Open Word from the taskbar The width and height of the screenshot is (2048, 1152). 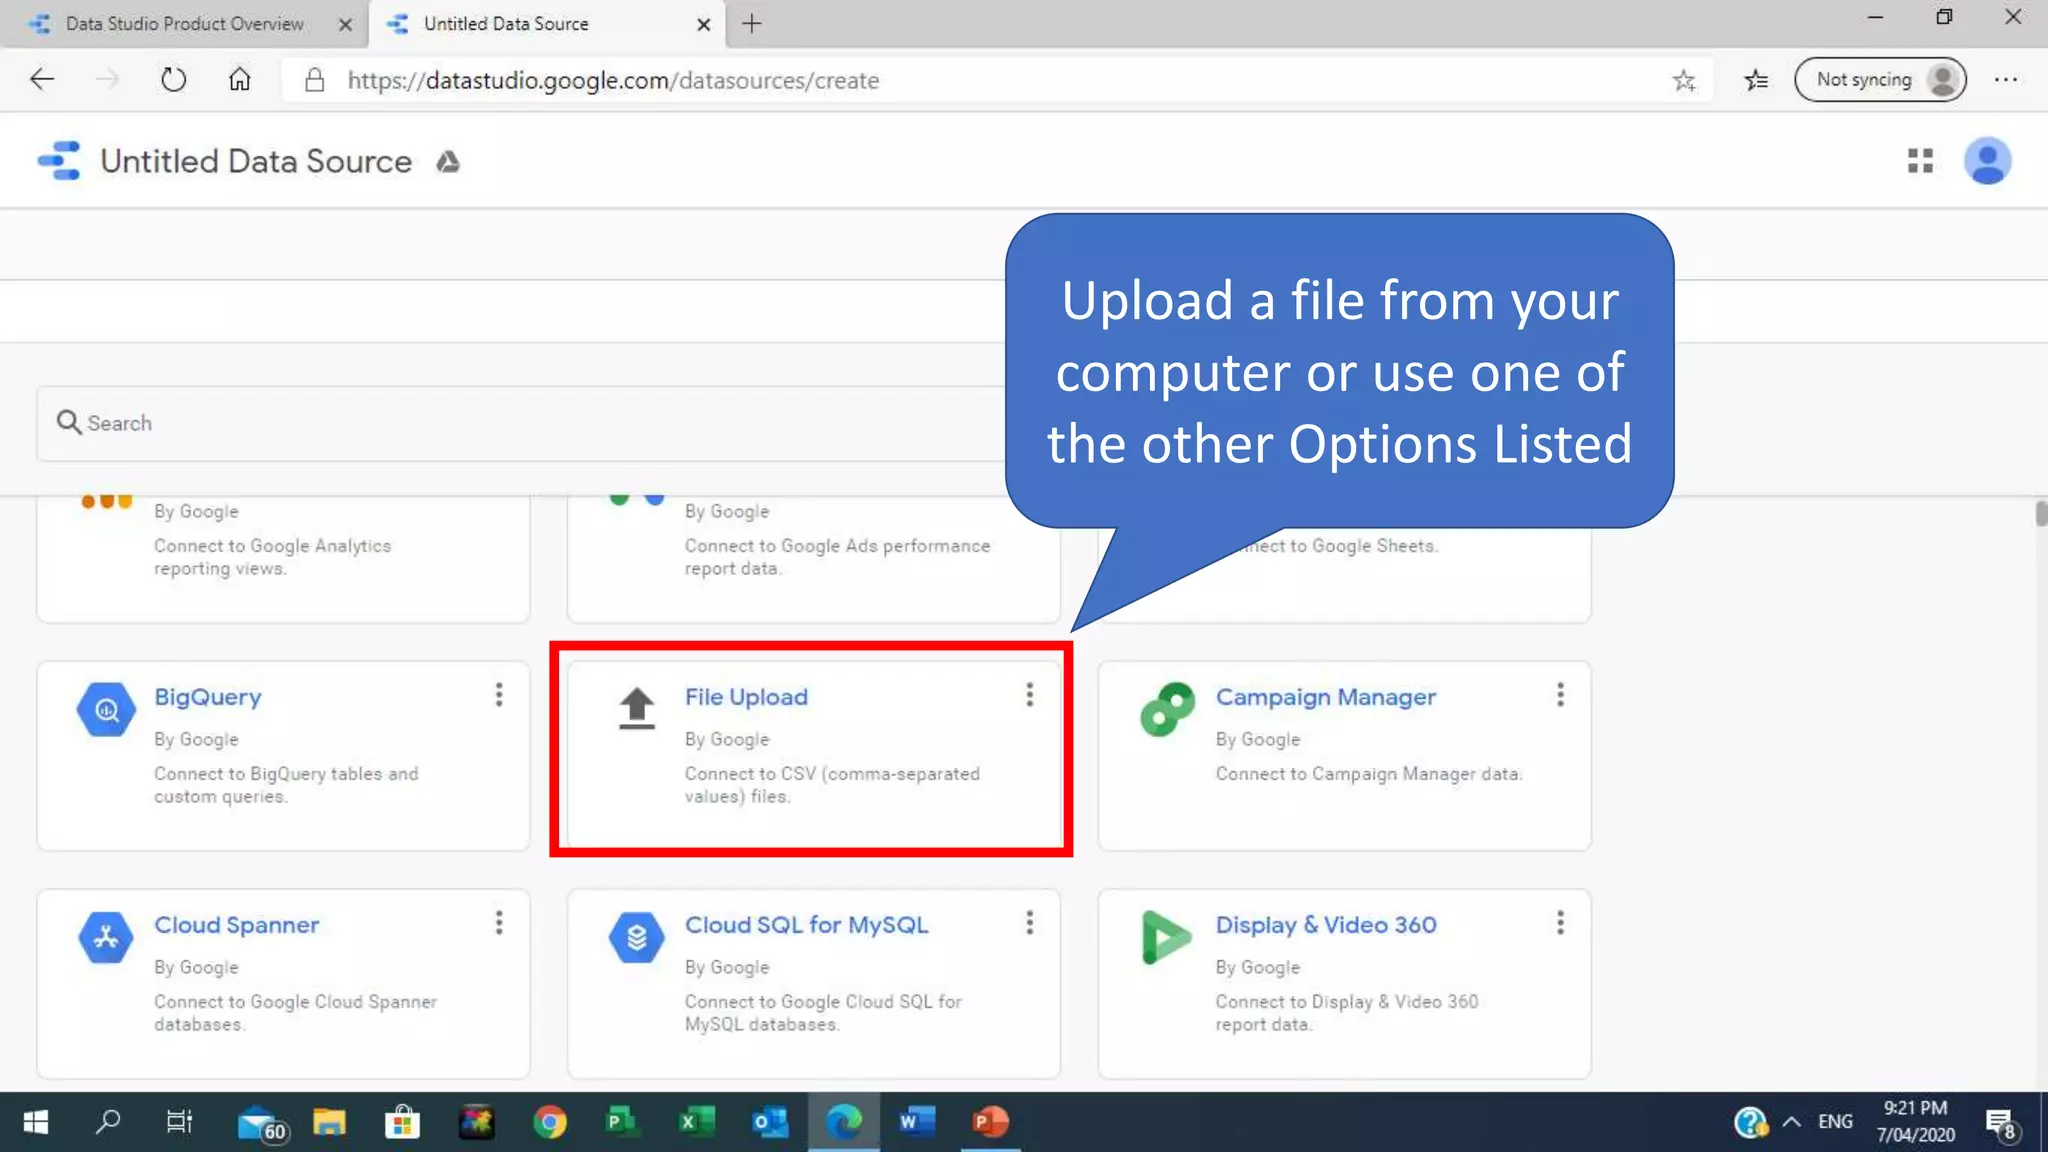tap(916, 1122)
